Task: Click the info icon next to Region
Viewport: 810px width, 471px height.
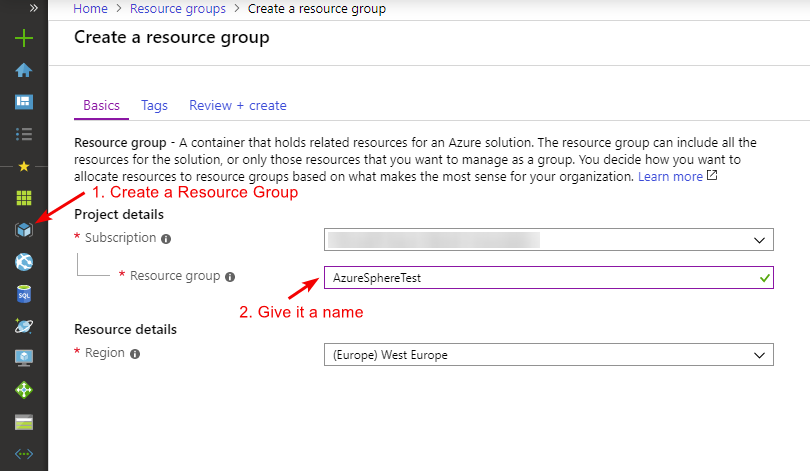Action: tap(135, 354)
